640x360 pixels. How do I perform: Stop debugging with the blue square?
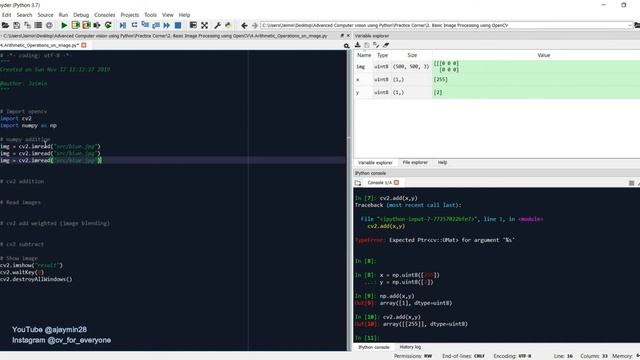coord(178,25)
